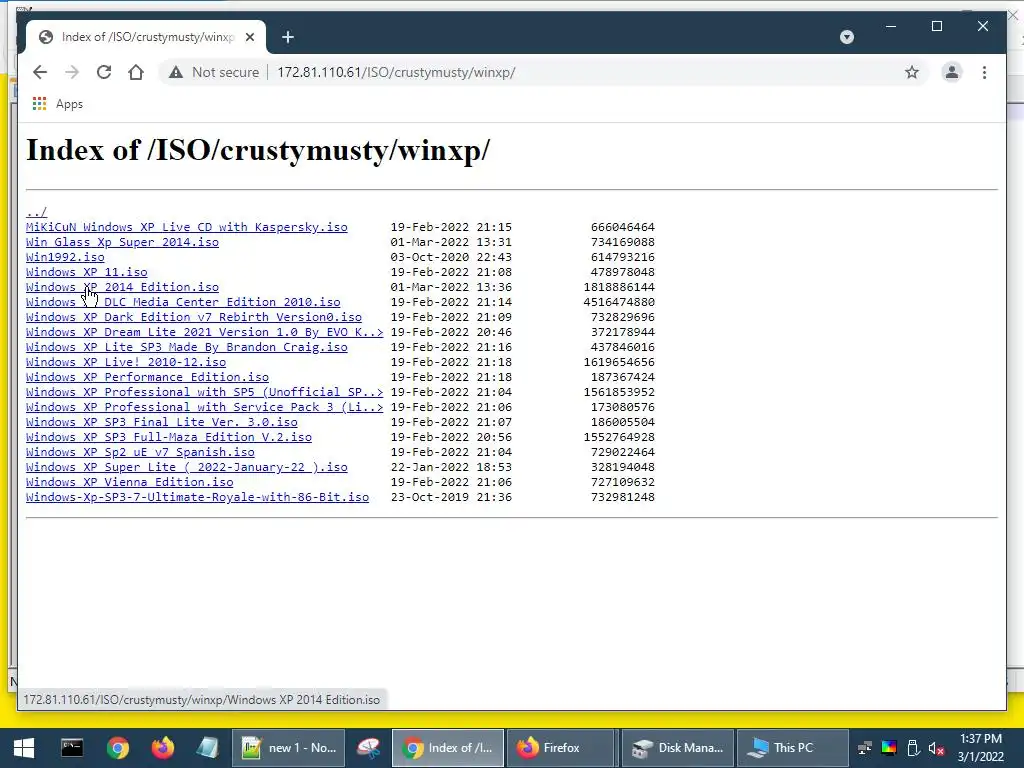The image size is (1024, 768).
Task: Click the Not secure warning icon
Action: point(176,72)
